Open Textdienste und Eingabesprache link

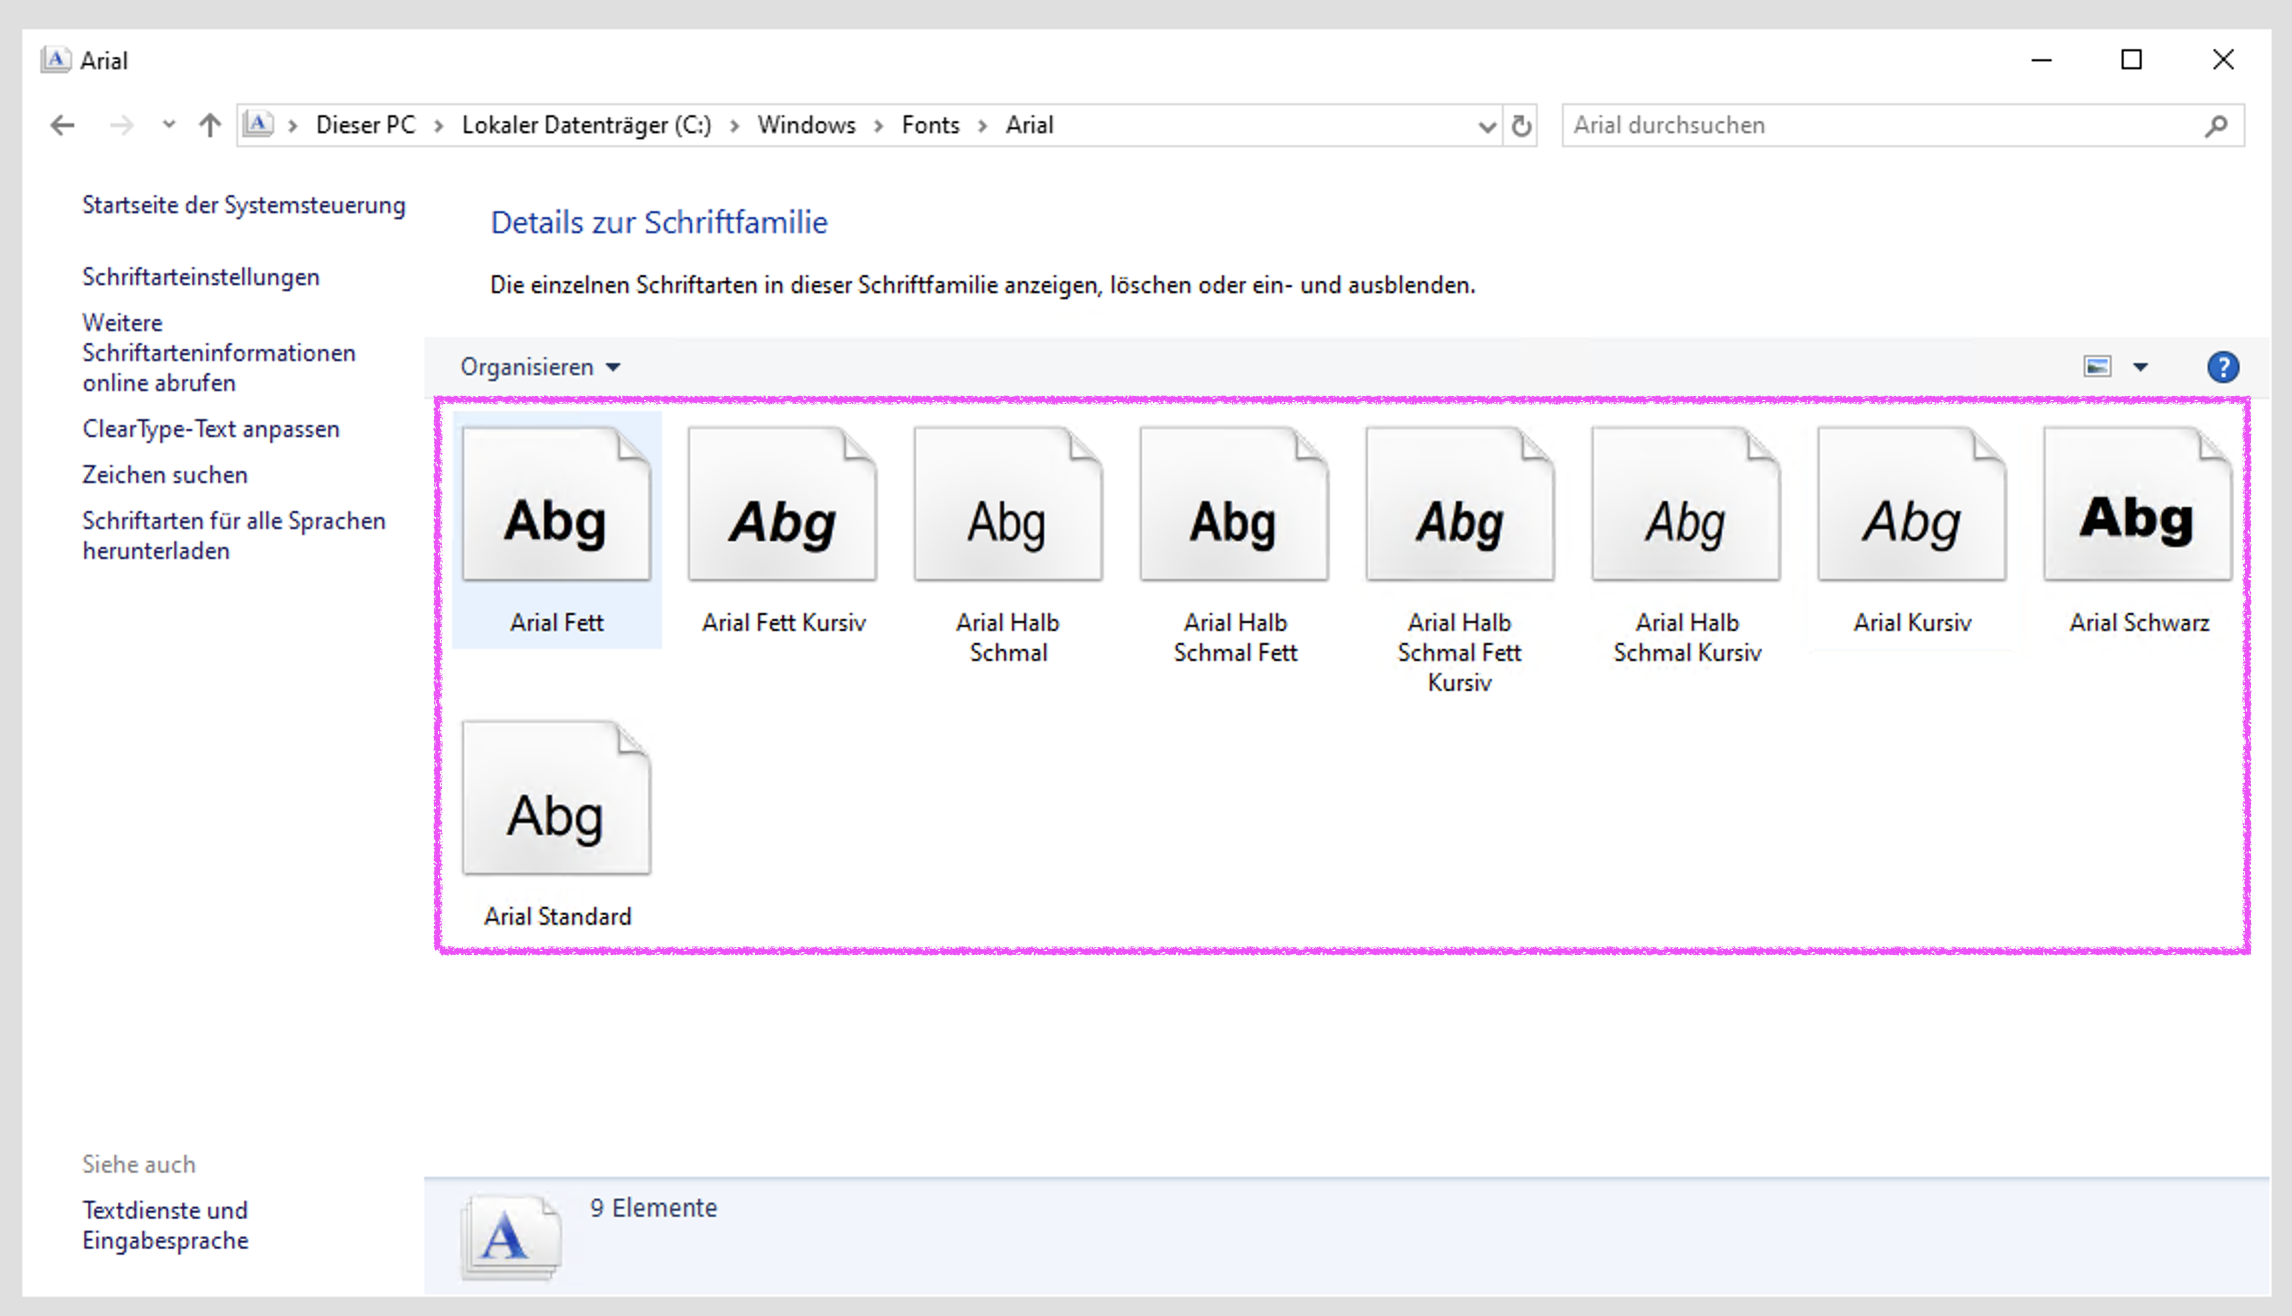(165, 1225)
